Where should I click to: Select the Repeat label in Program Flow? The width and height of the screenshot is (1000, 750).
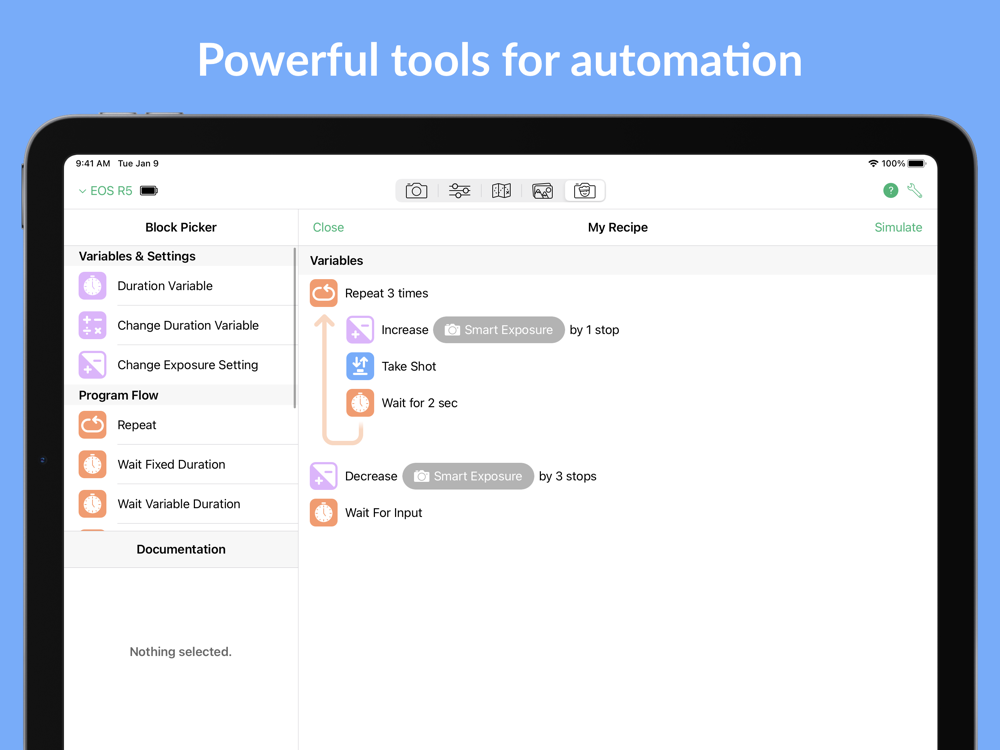[136, 425]
